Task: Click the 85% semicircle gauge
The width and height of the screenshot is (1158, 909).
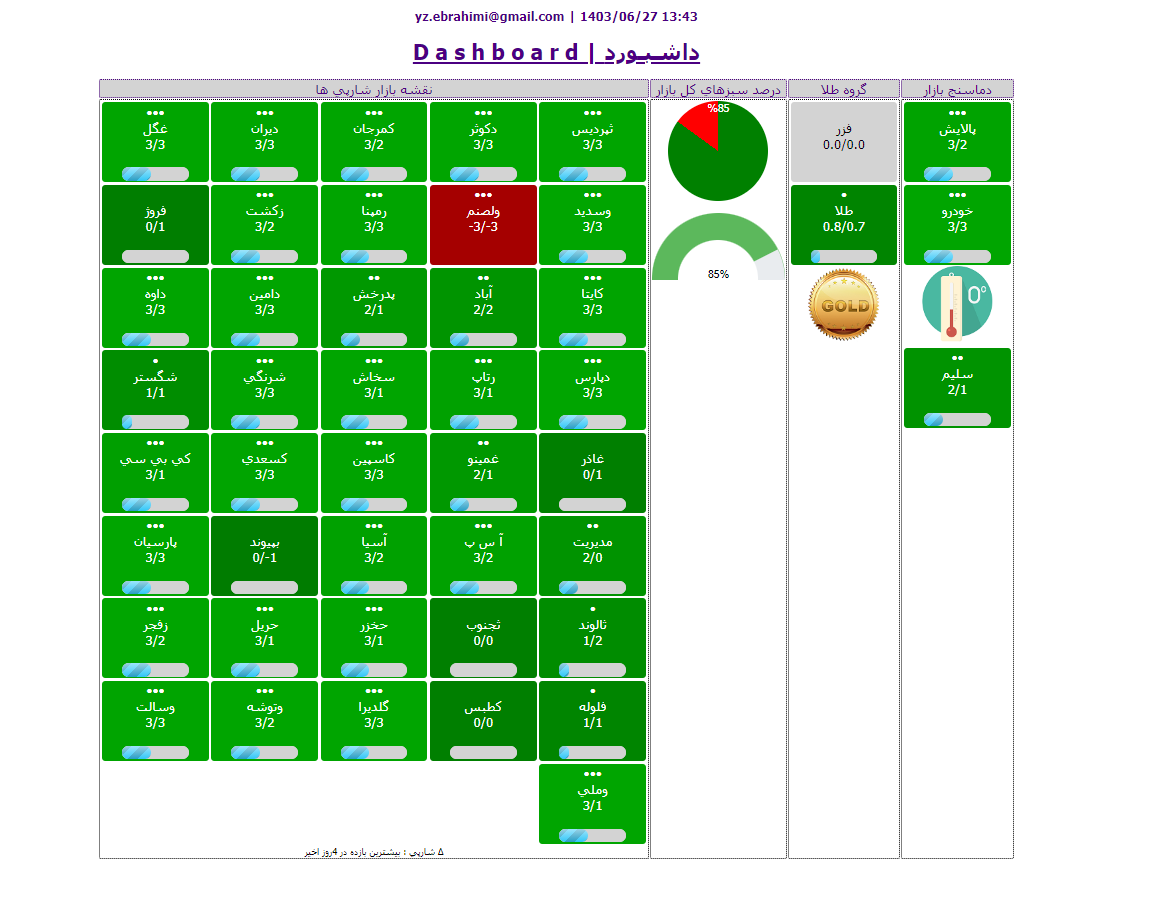Action: 718,247
